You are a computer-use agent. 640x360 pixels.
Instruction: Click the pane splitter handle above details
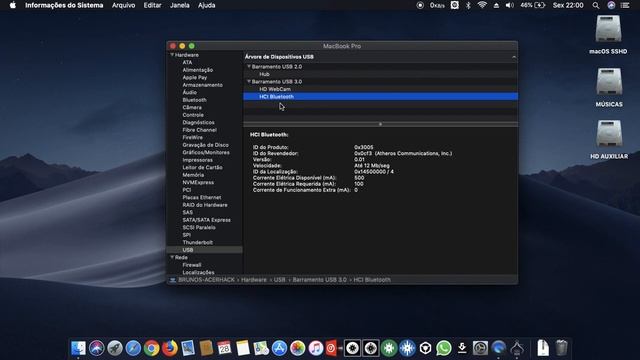point(380,124)
